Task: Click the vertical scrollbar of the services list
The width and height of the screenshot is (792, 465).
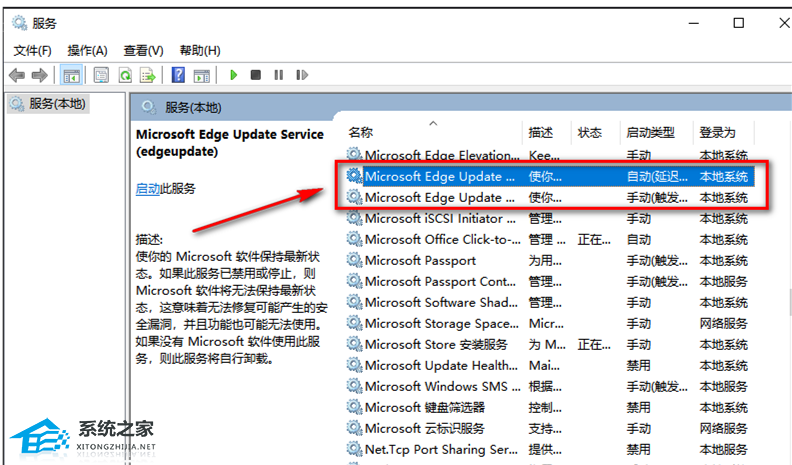Action: [x=789, y=302]
